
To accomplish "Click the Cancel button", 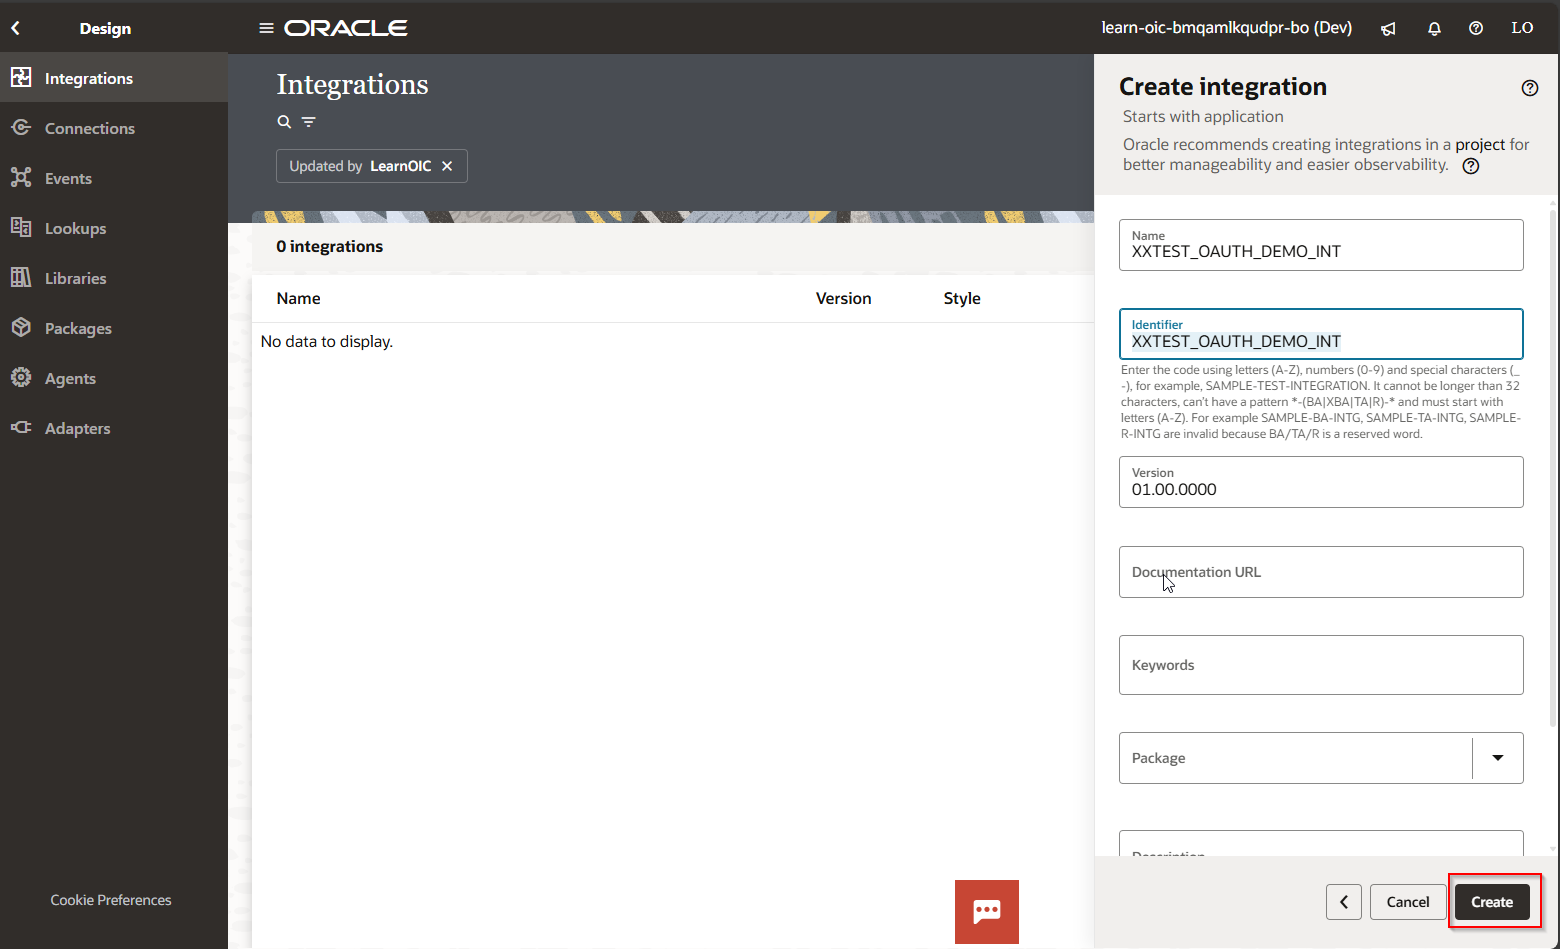I will (x=1407, y=902).
